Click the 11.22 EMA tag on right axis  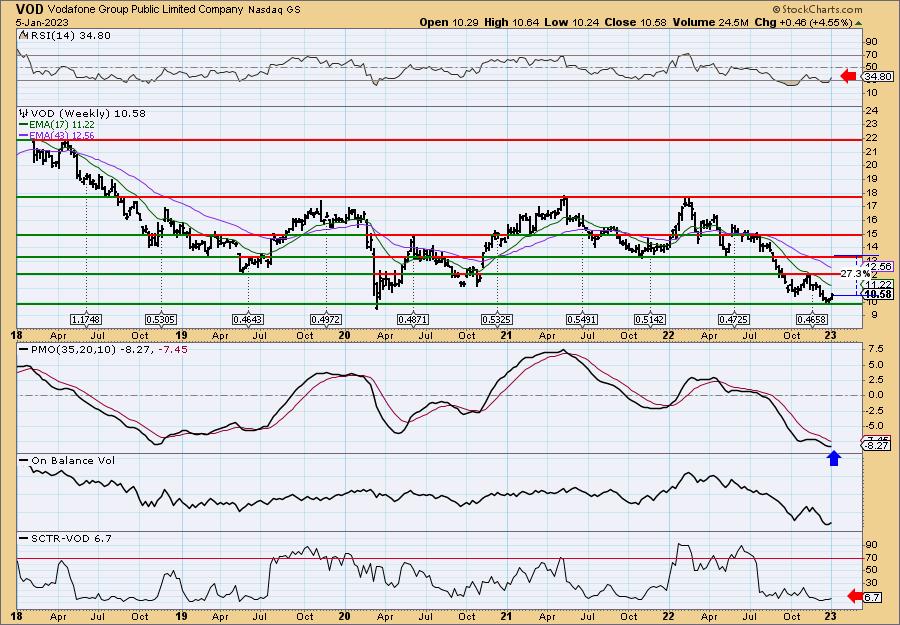[x=878, y=285]
